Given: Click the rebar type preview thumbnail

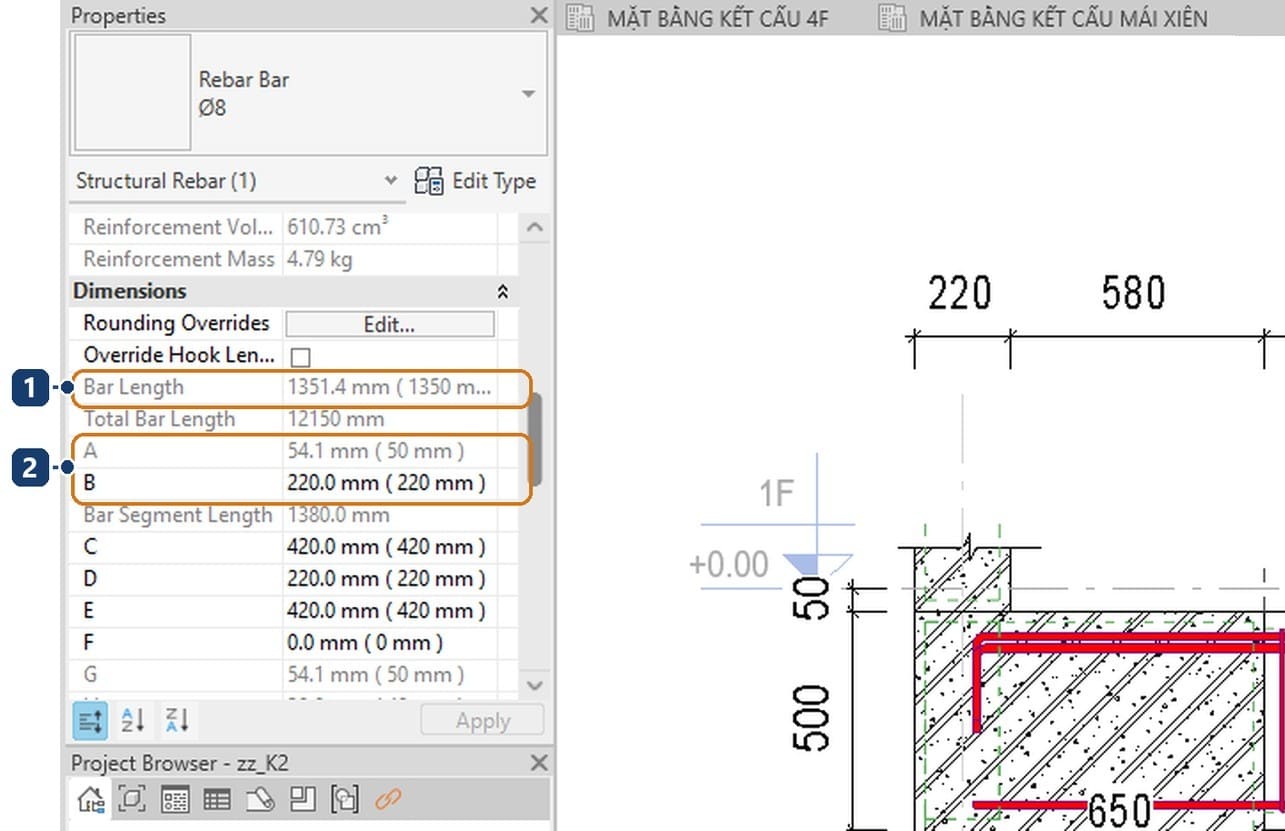Looking at the screenshot, I should [x=133, y=93].
